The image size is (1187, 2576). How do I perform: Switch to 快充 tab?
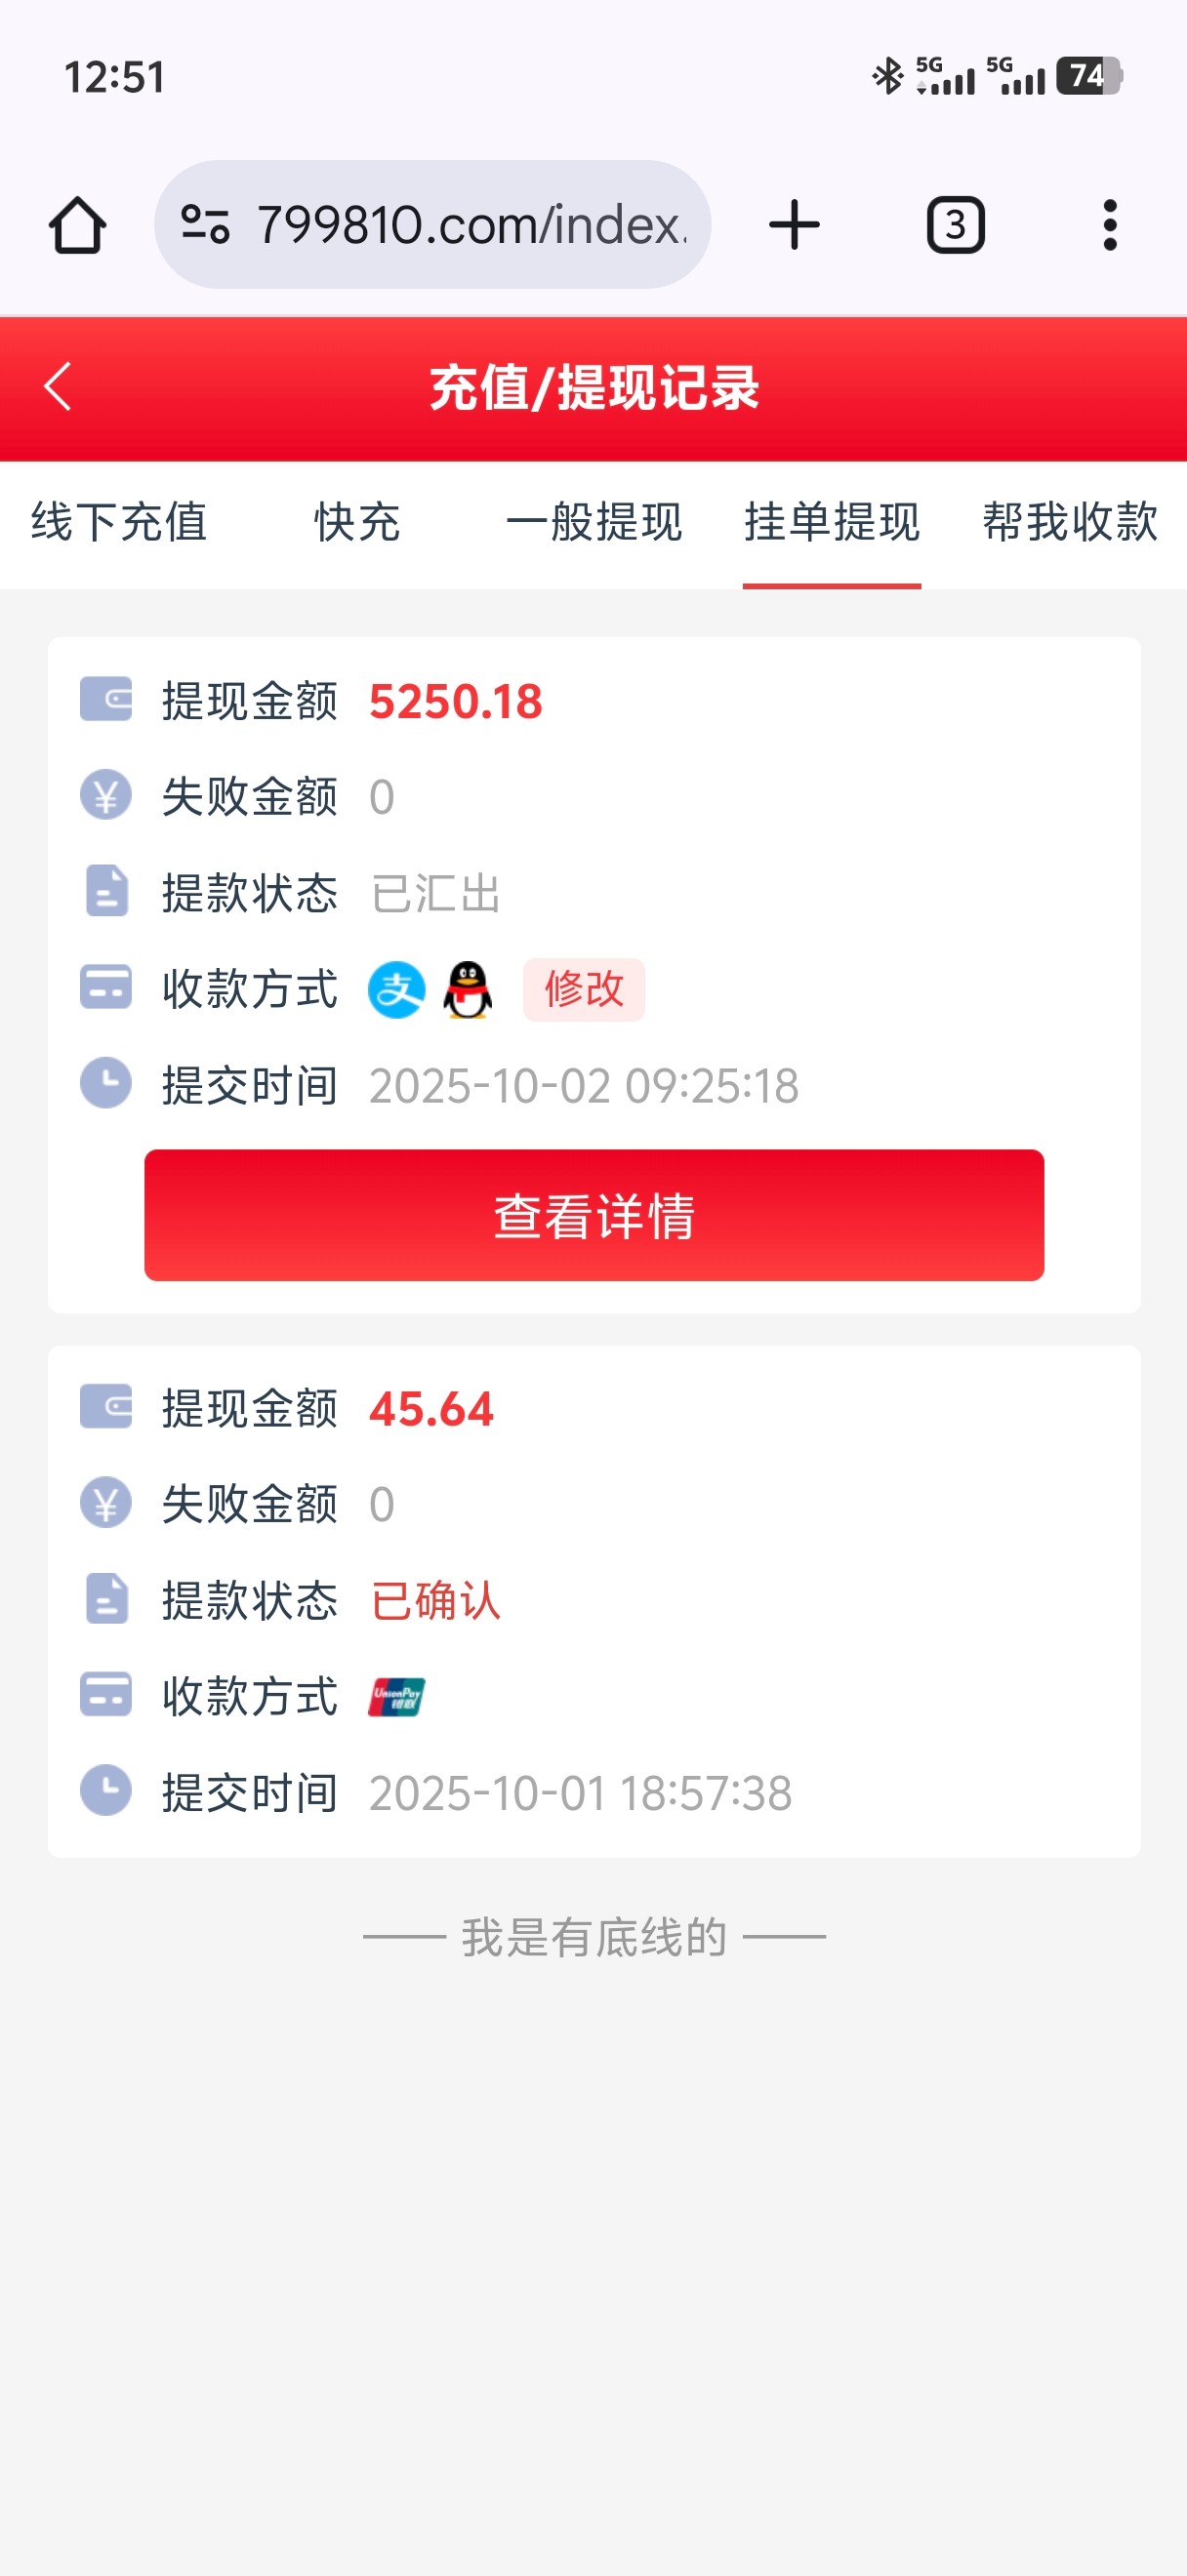357,522
